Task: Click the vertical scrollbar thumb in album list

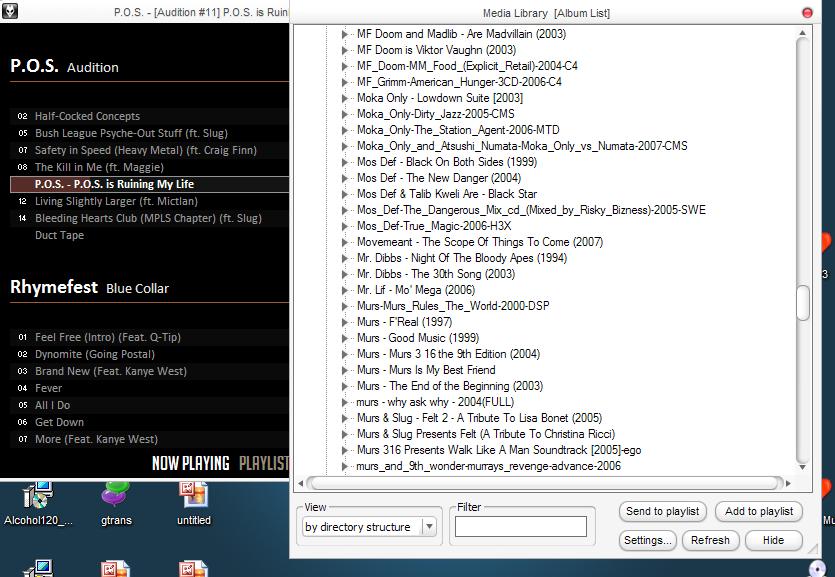Action: (x=803, y=303)
